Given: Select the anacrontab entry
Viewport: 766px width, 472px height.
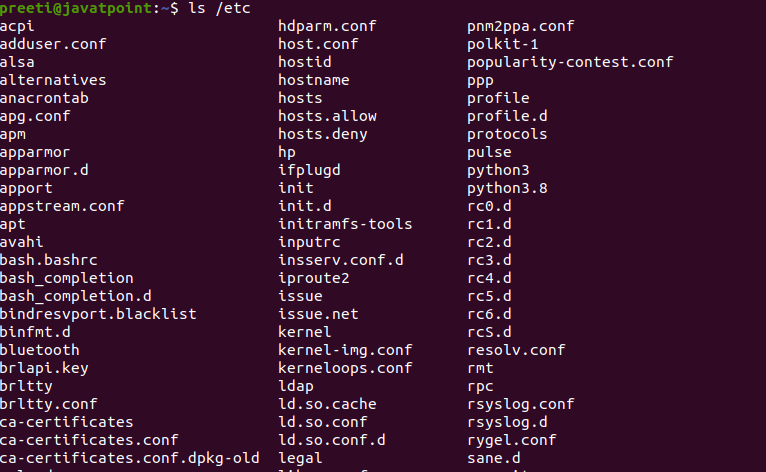Looking at the screenshot, I should [44, 98].
